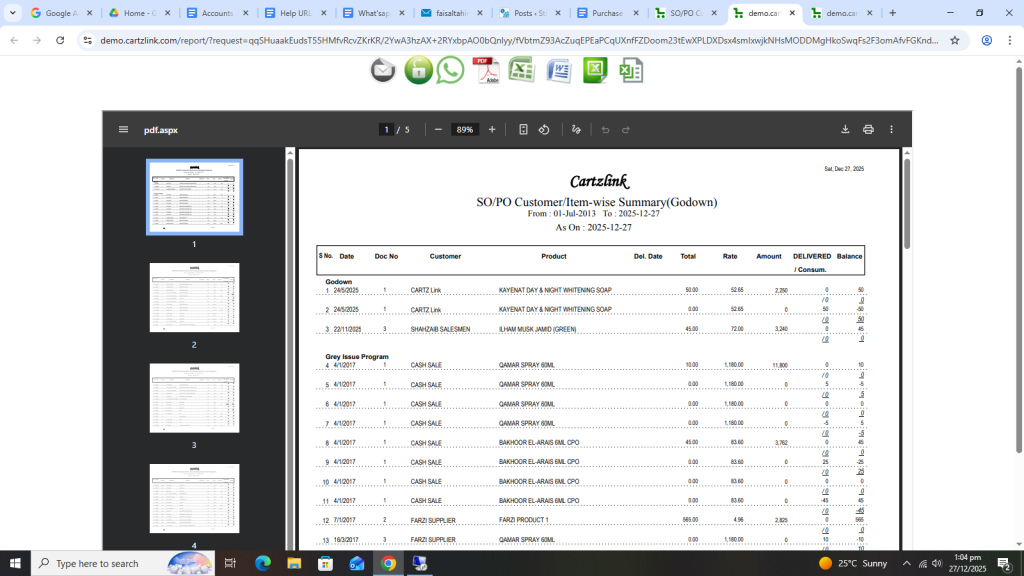Bookmark this page with the star icon
The image size is (1024, 576).
(955, 41)
